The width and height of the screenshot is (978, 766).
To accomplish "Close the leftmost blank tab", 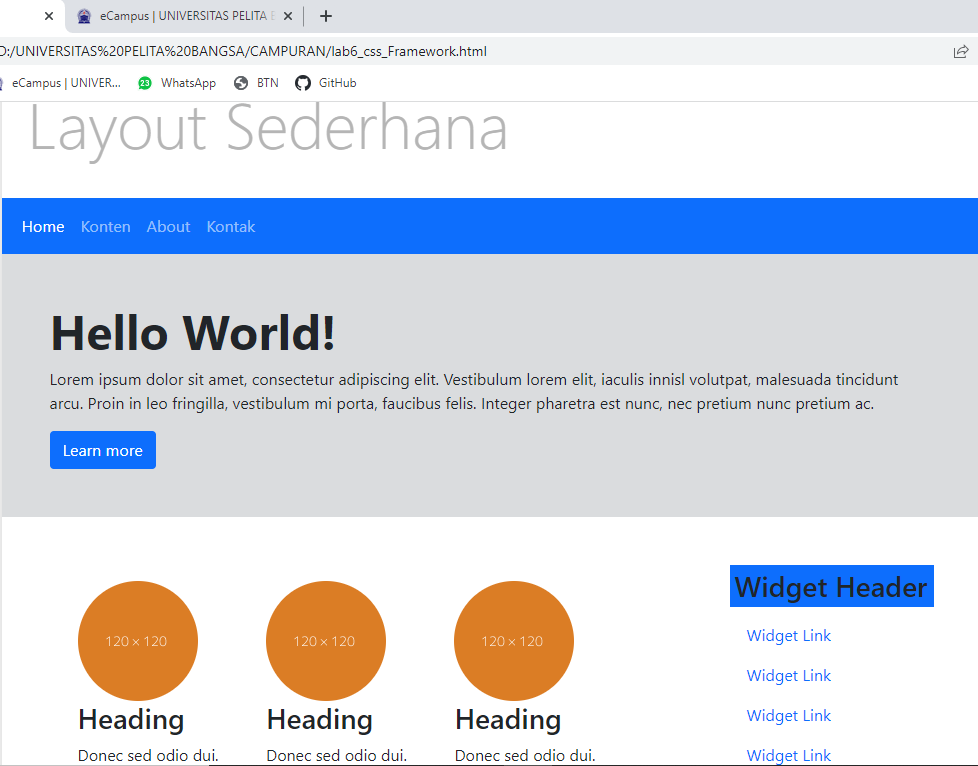I will pyautogui.click(x=49, y=16).
